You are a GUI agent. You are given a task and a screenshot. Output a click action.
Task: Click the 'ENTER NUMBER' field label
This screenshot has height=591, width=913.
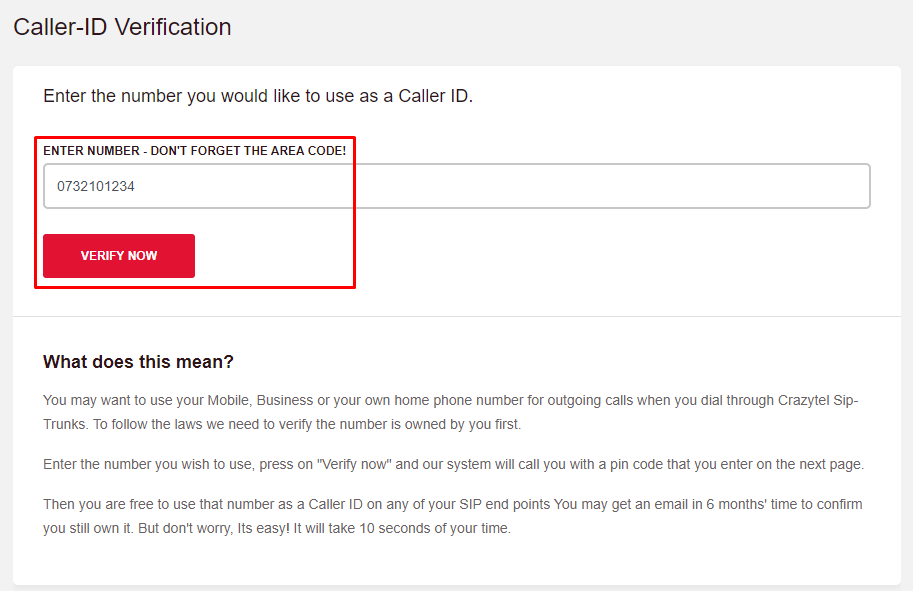pyautogui.click(x=194, y=150)
